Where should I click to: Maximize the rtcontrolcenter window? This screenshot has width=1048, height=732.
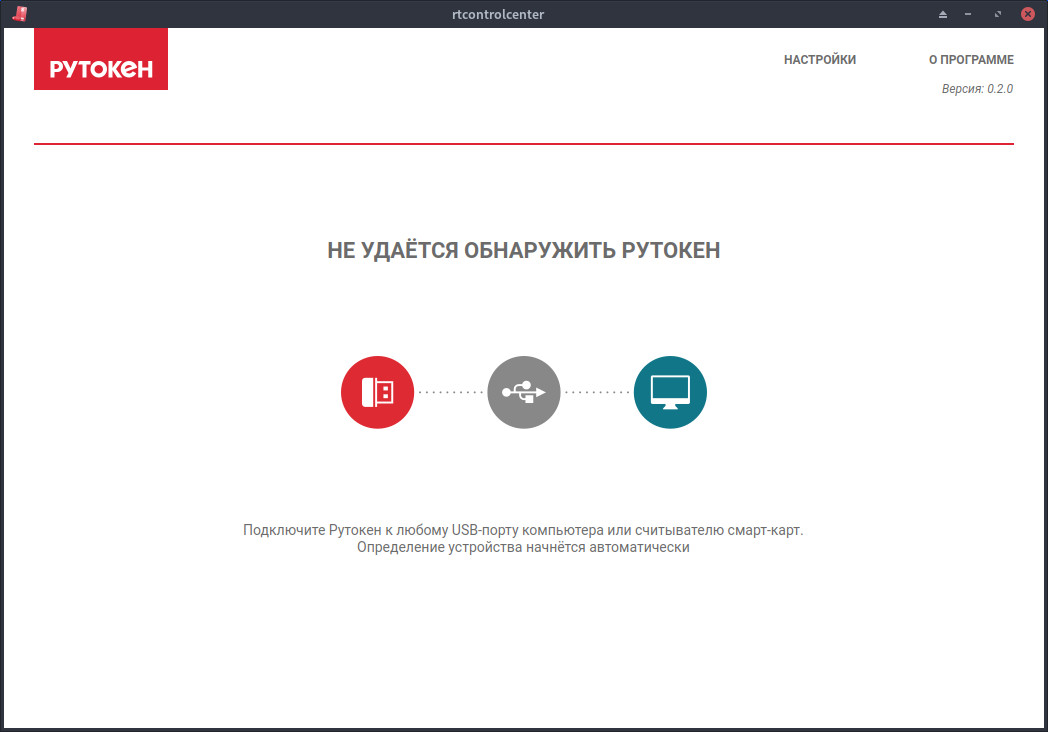998,14
